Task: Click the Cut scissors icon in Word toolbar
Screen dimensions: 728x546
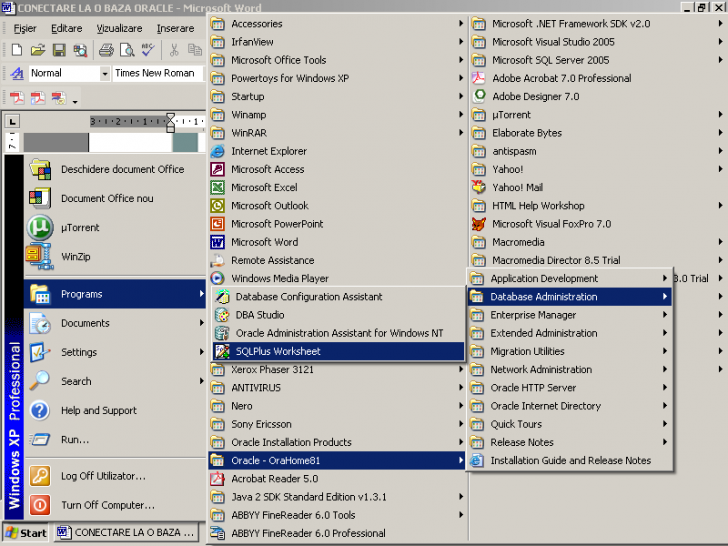Action: 174,50
